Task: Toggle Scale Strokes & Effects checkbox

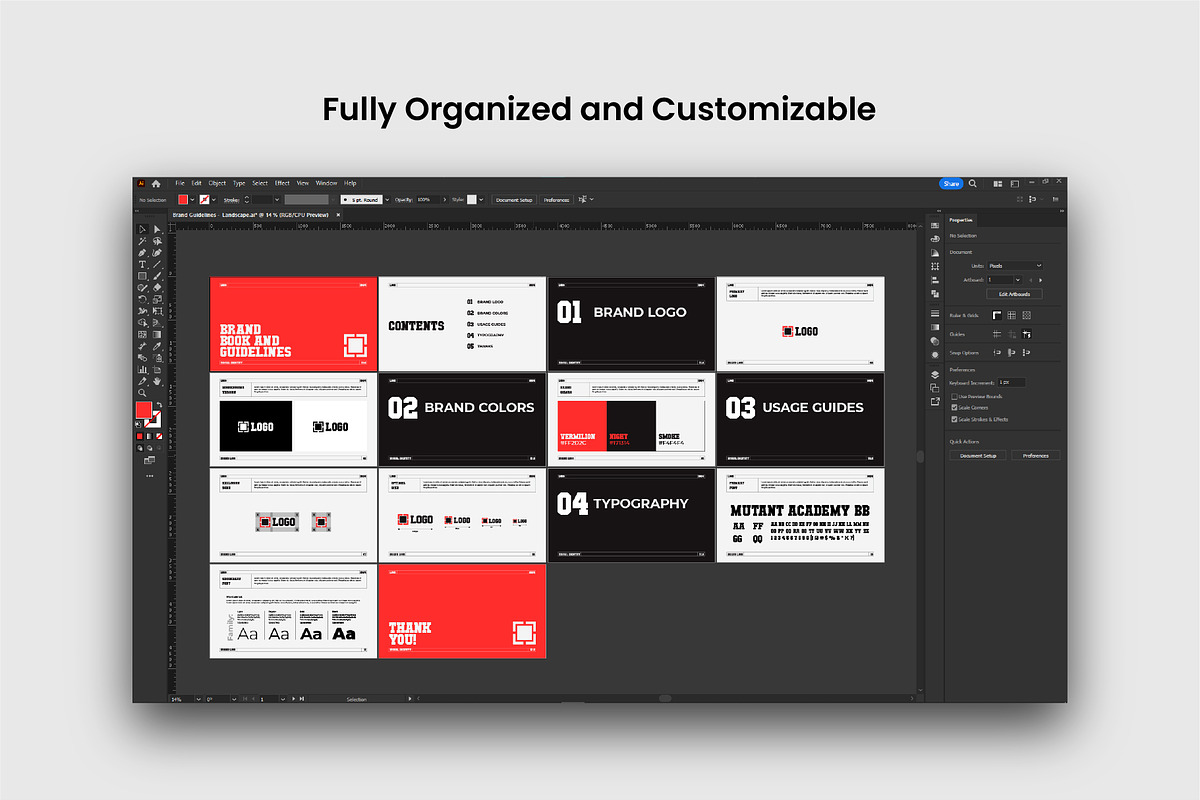Action: click(x=954, y=419)
